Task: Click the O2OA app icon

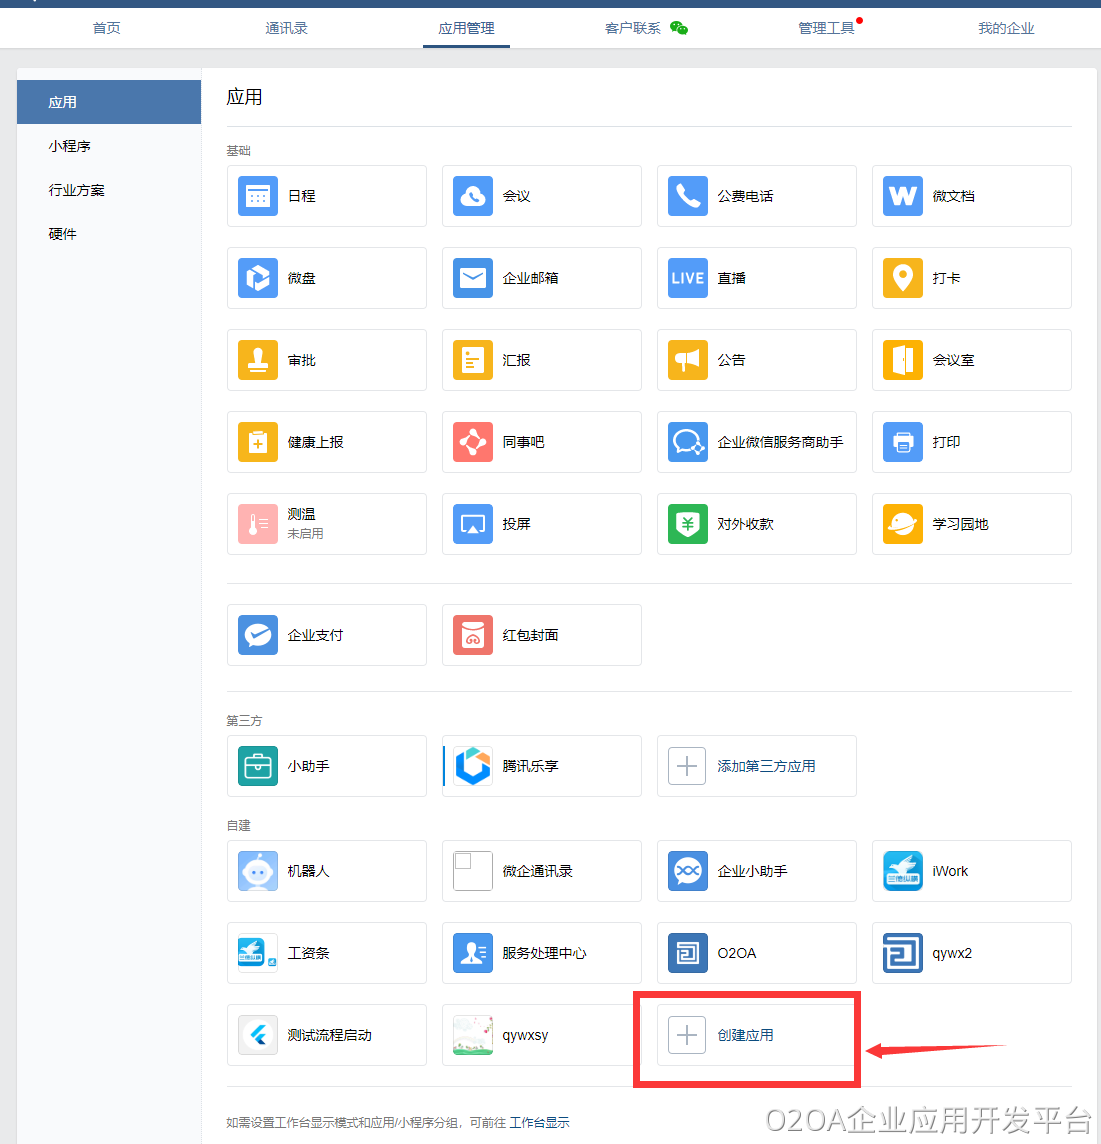Action: [688, 953]
